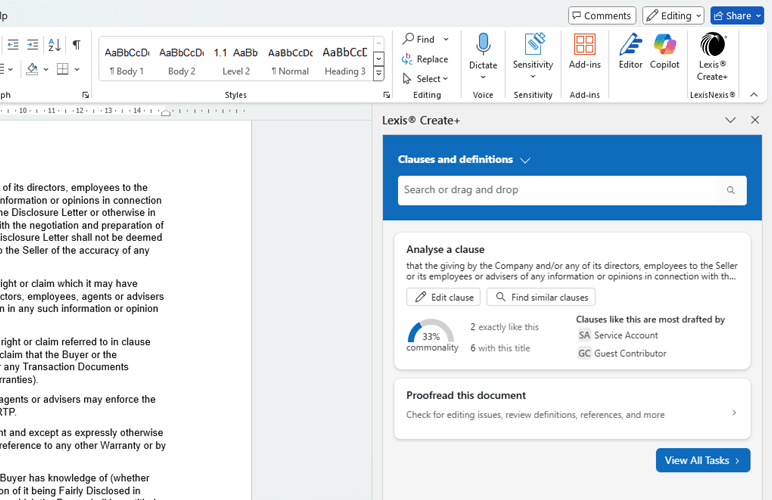Toggle show paragraph marks

tap(76, 45)
